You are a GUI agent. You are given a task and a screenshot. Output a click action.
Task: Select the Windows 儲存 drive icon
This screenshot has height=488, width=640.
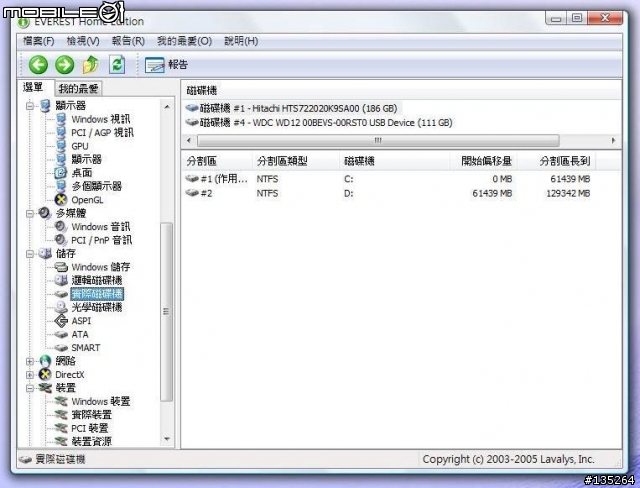[61, 267]
